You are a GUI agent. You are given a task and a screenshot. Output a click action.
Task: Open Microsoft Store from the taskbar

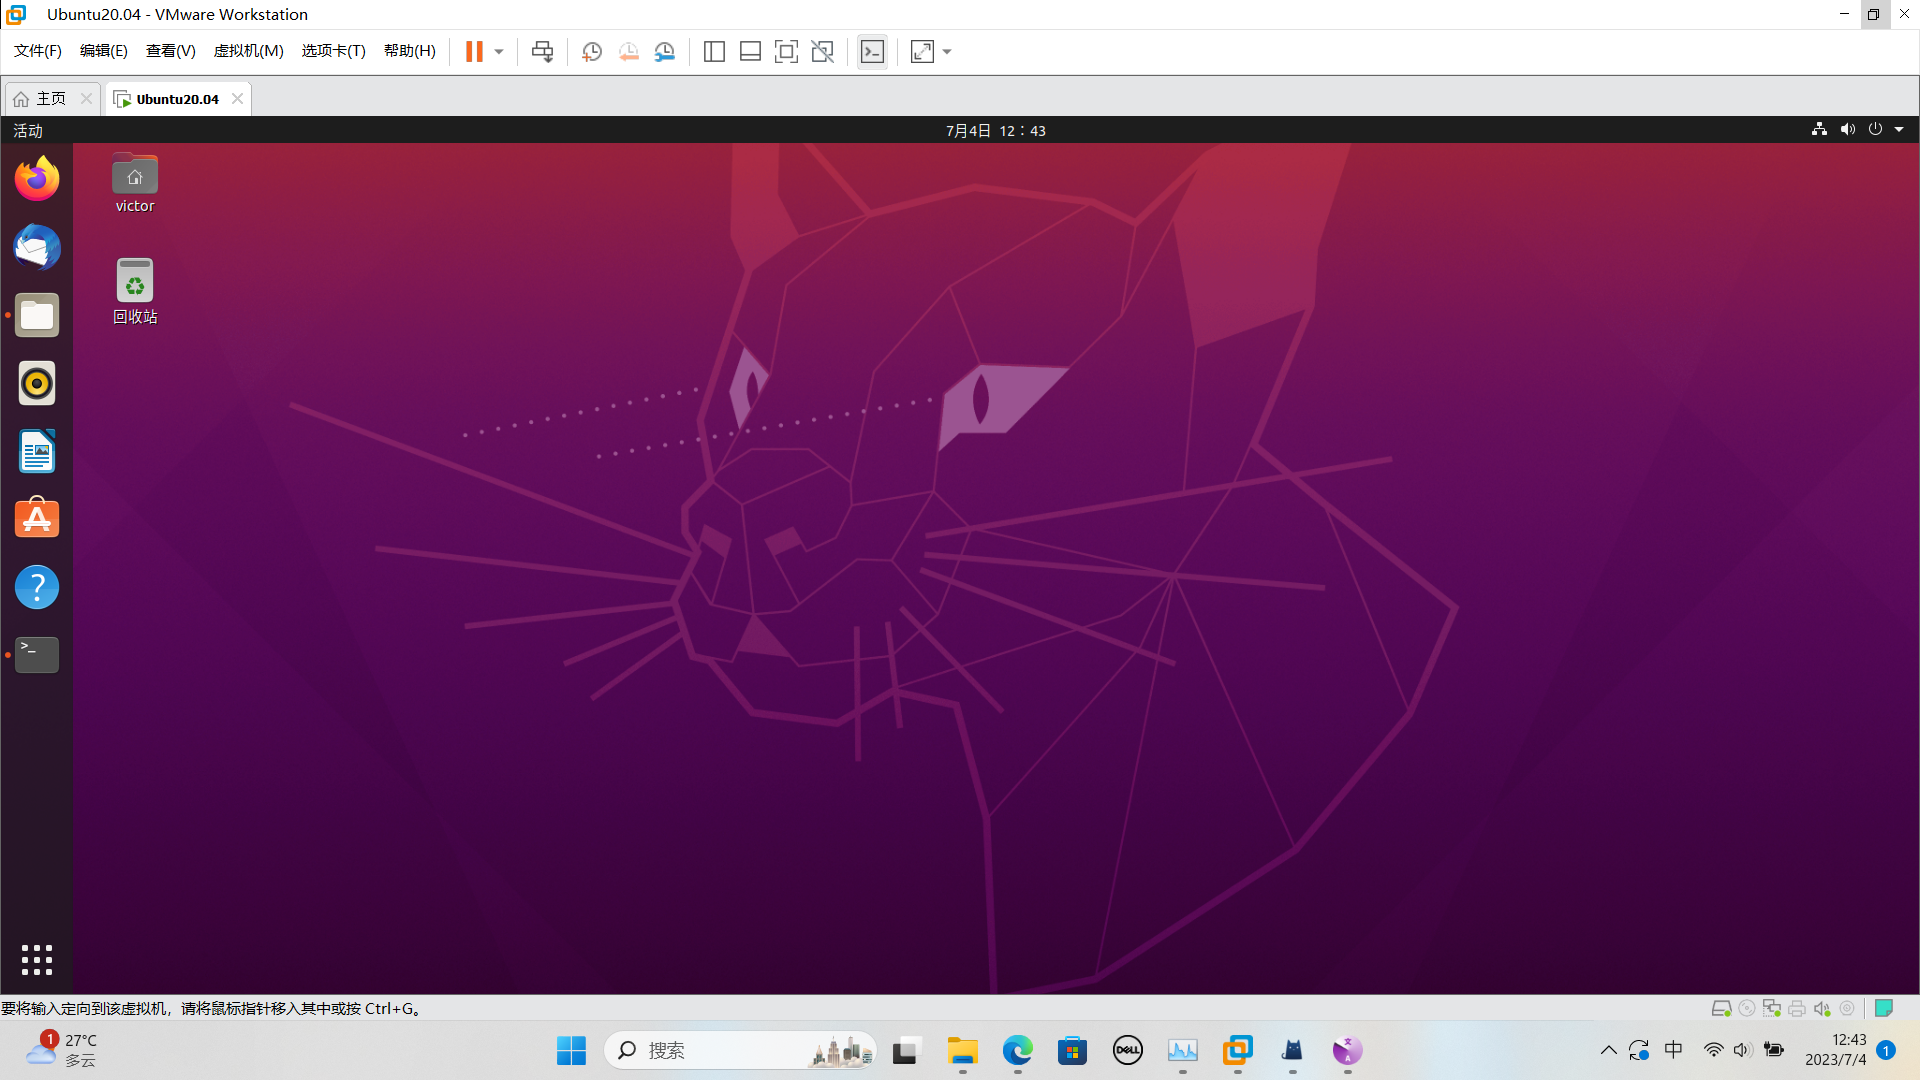click(1073, 1050)
